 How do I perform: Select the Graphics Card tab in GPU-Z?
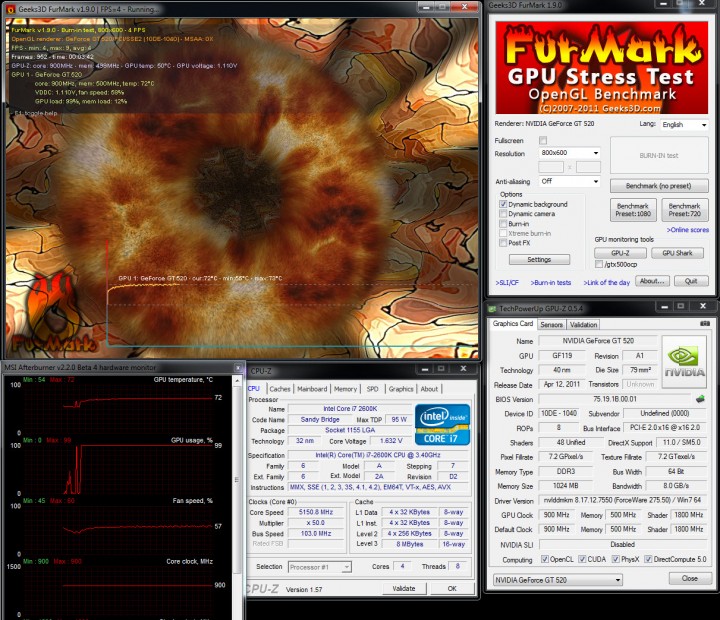513,324
